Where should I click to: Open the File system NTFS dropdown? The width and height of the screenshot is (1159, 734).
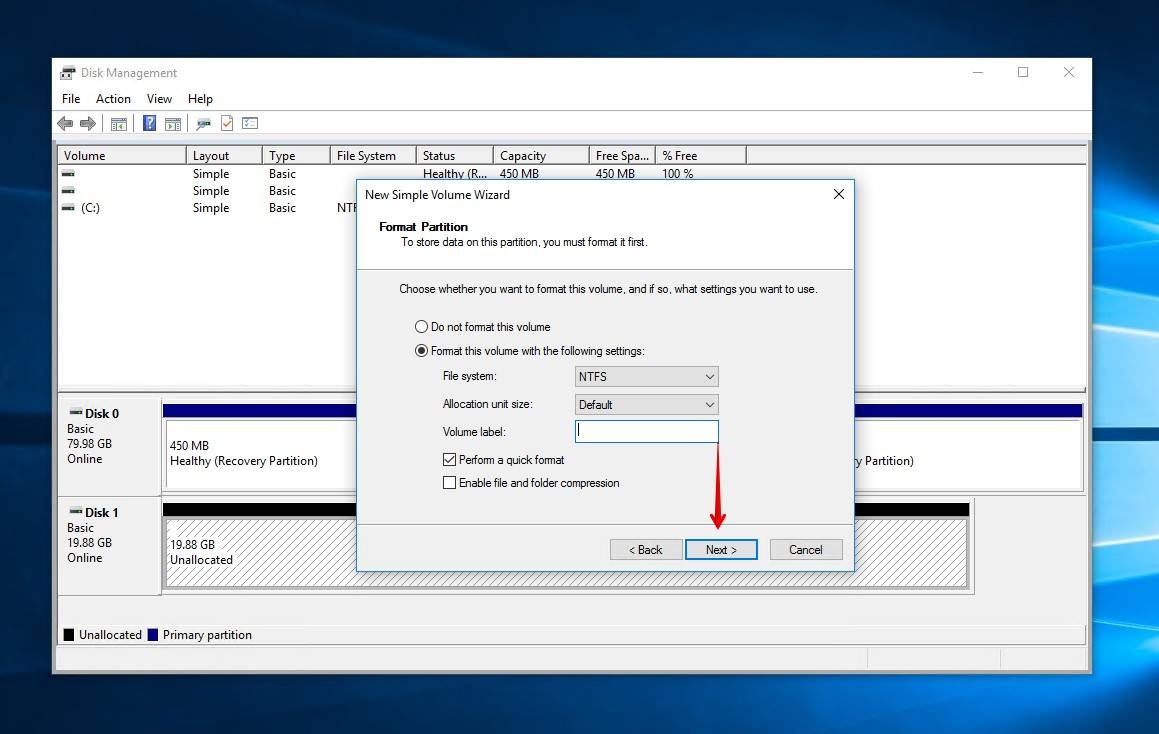coord(647,377)
